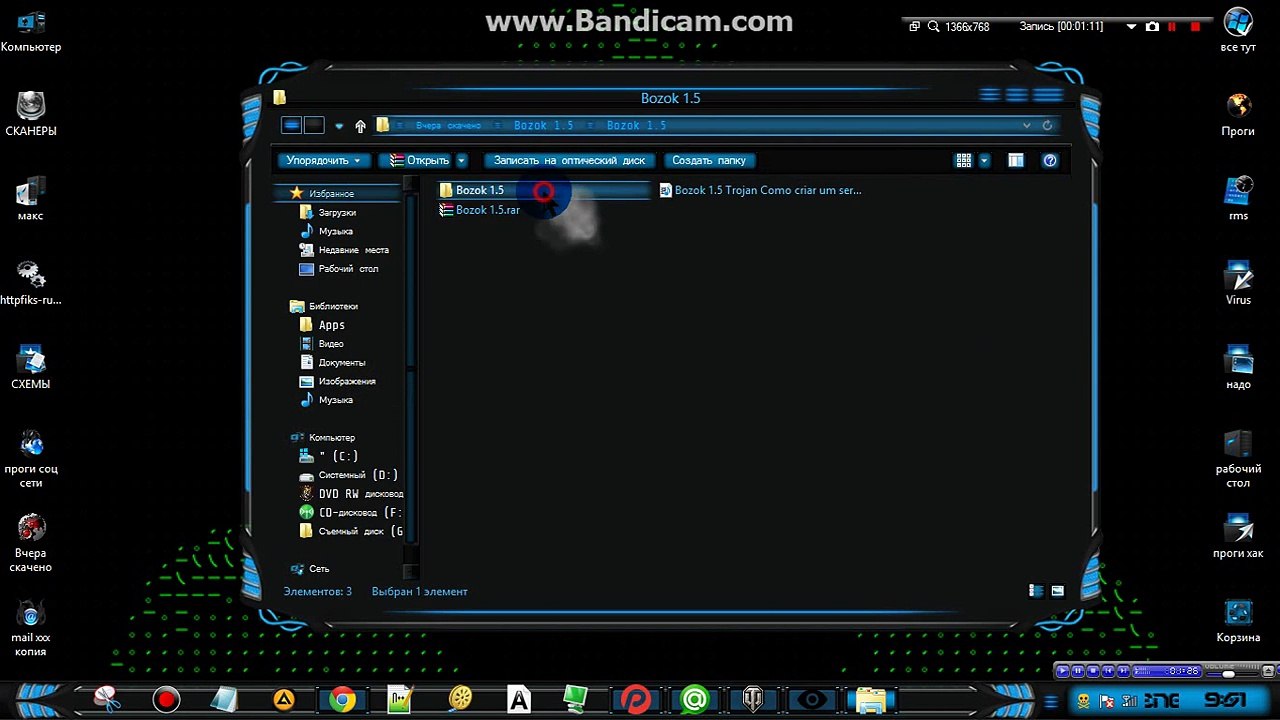Open the Bandicam dropdown arrow
1280x720 pixels.
[1132, 27]
